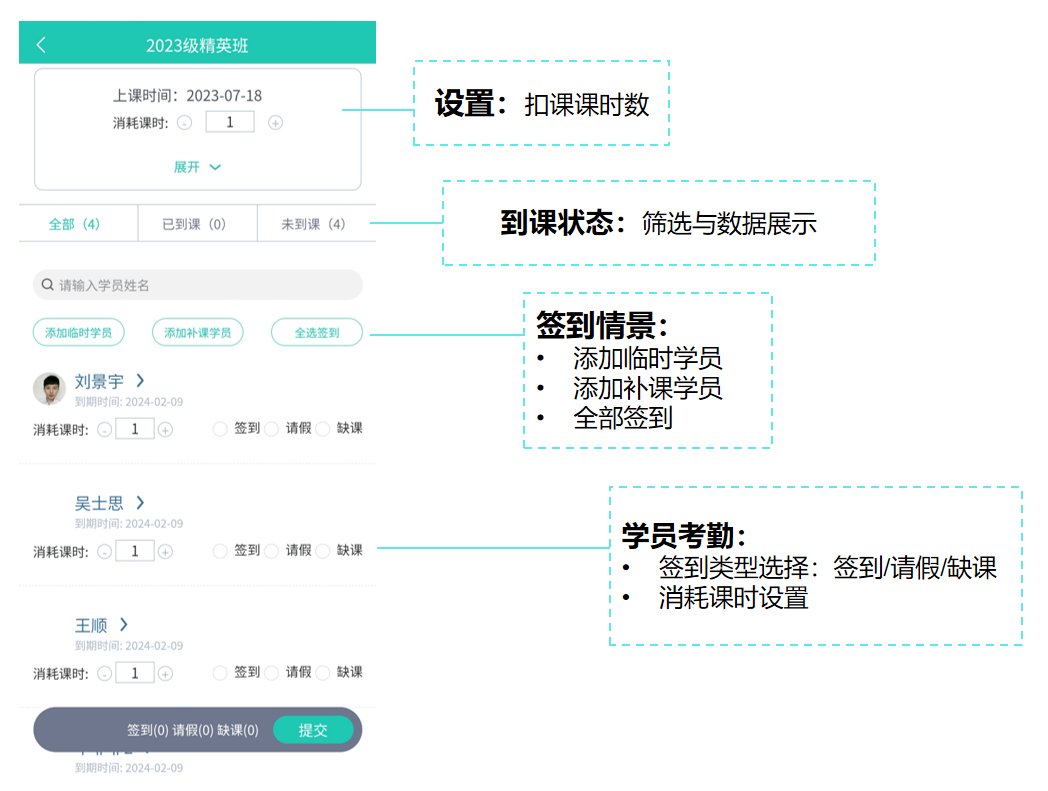The image size is (1048, 791).
Task: Decrease class-hour count in top settings card
Action: (x=184, y=123)
